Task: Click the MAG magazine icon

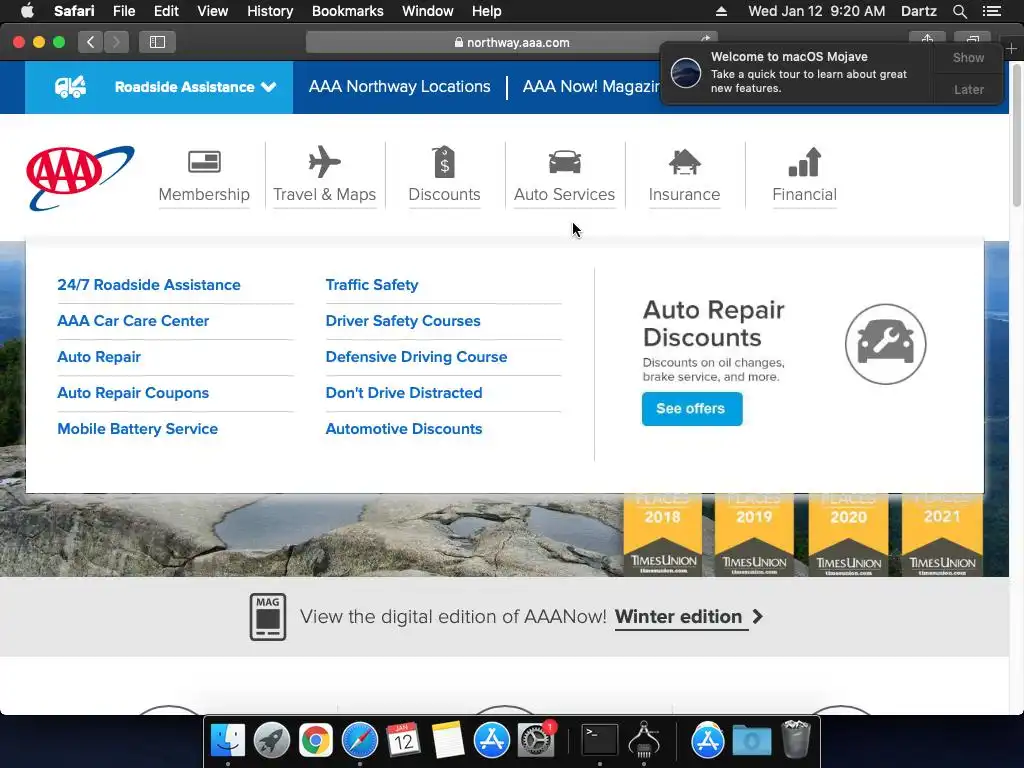Action: point(268,616)
